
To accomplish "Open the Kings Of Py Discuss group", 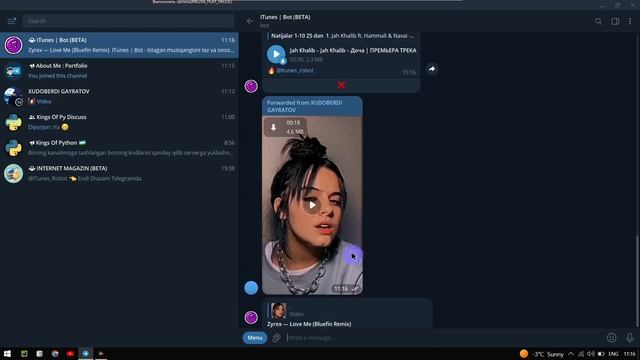I will tap(119, 122).
